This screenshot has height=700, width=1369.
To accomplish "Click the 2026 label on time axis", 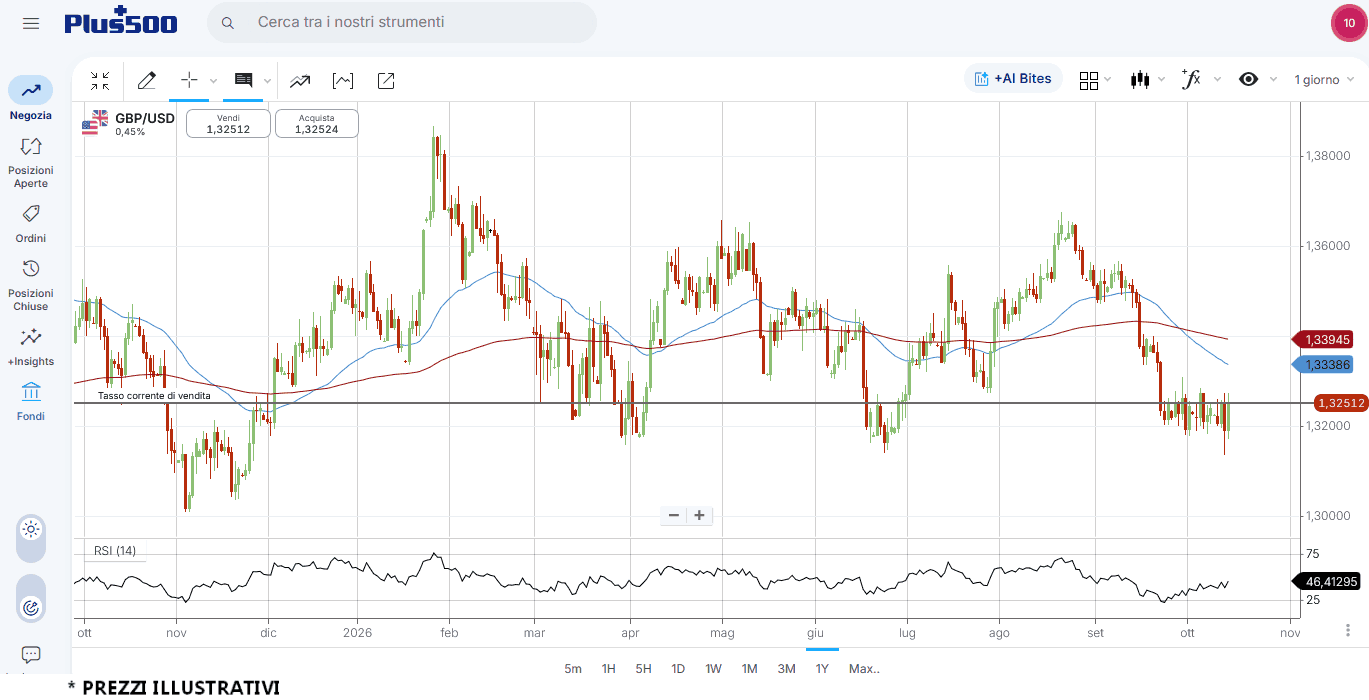I will pyautogui.click(x=357, y=633).
